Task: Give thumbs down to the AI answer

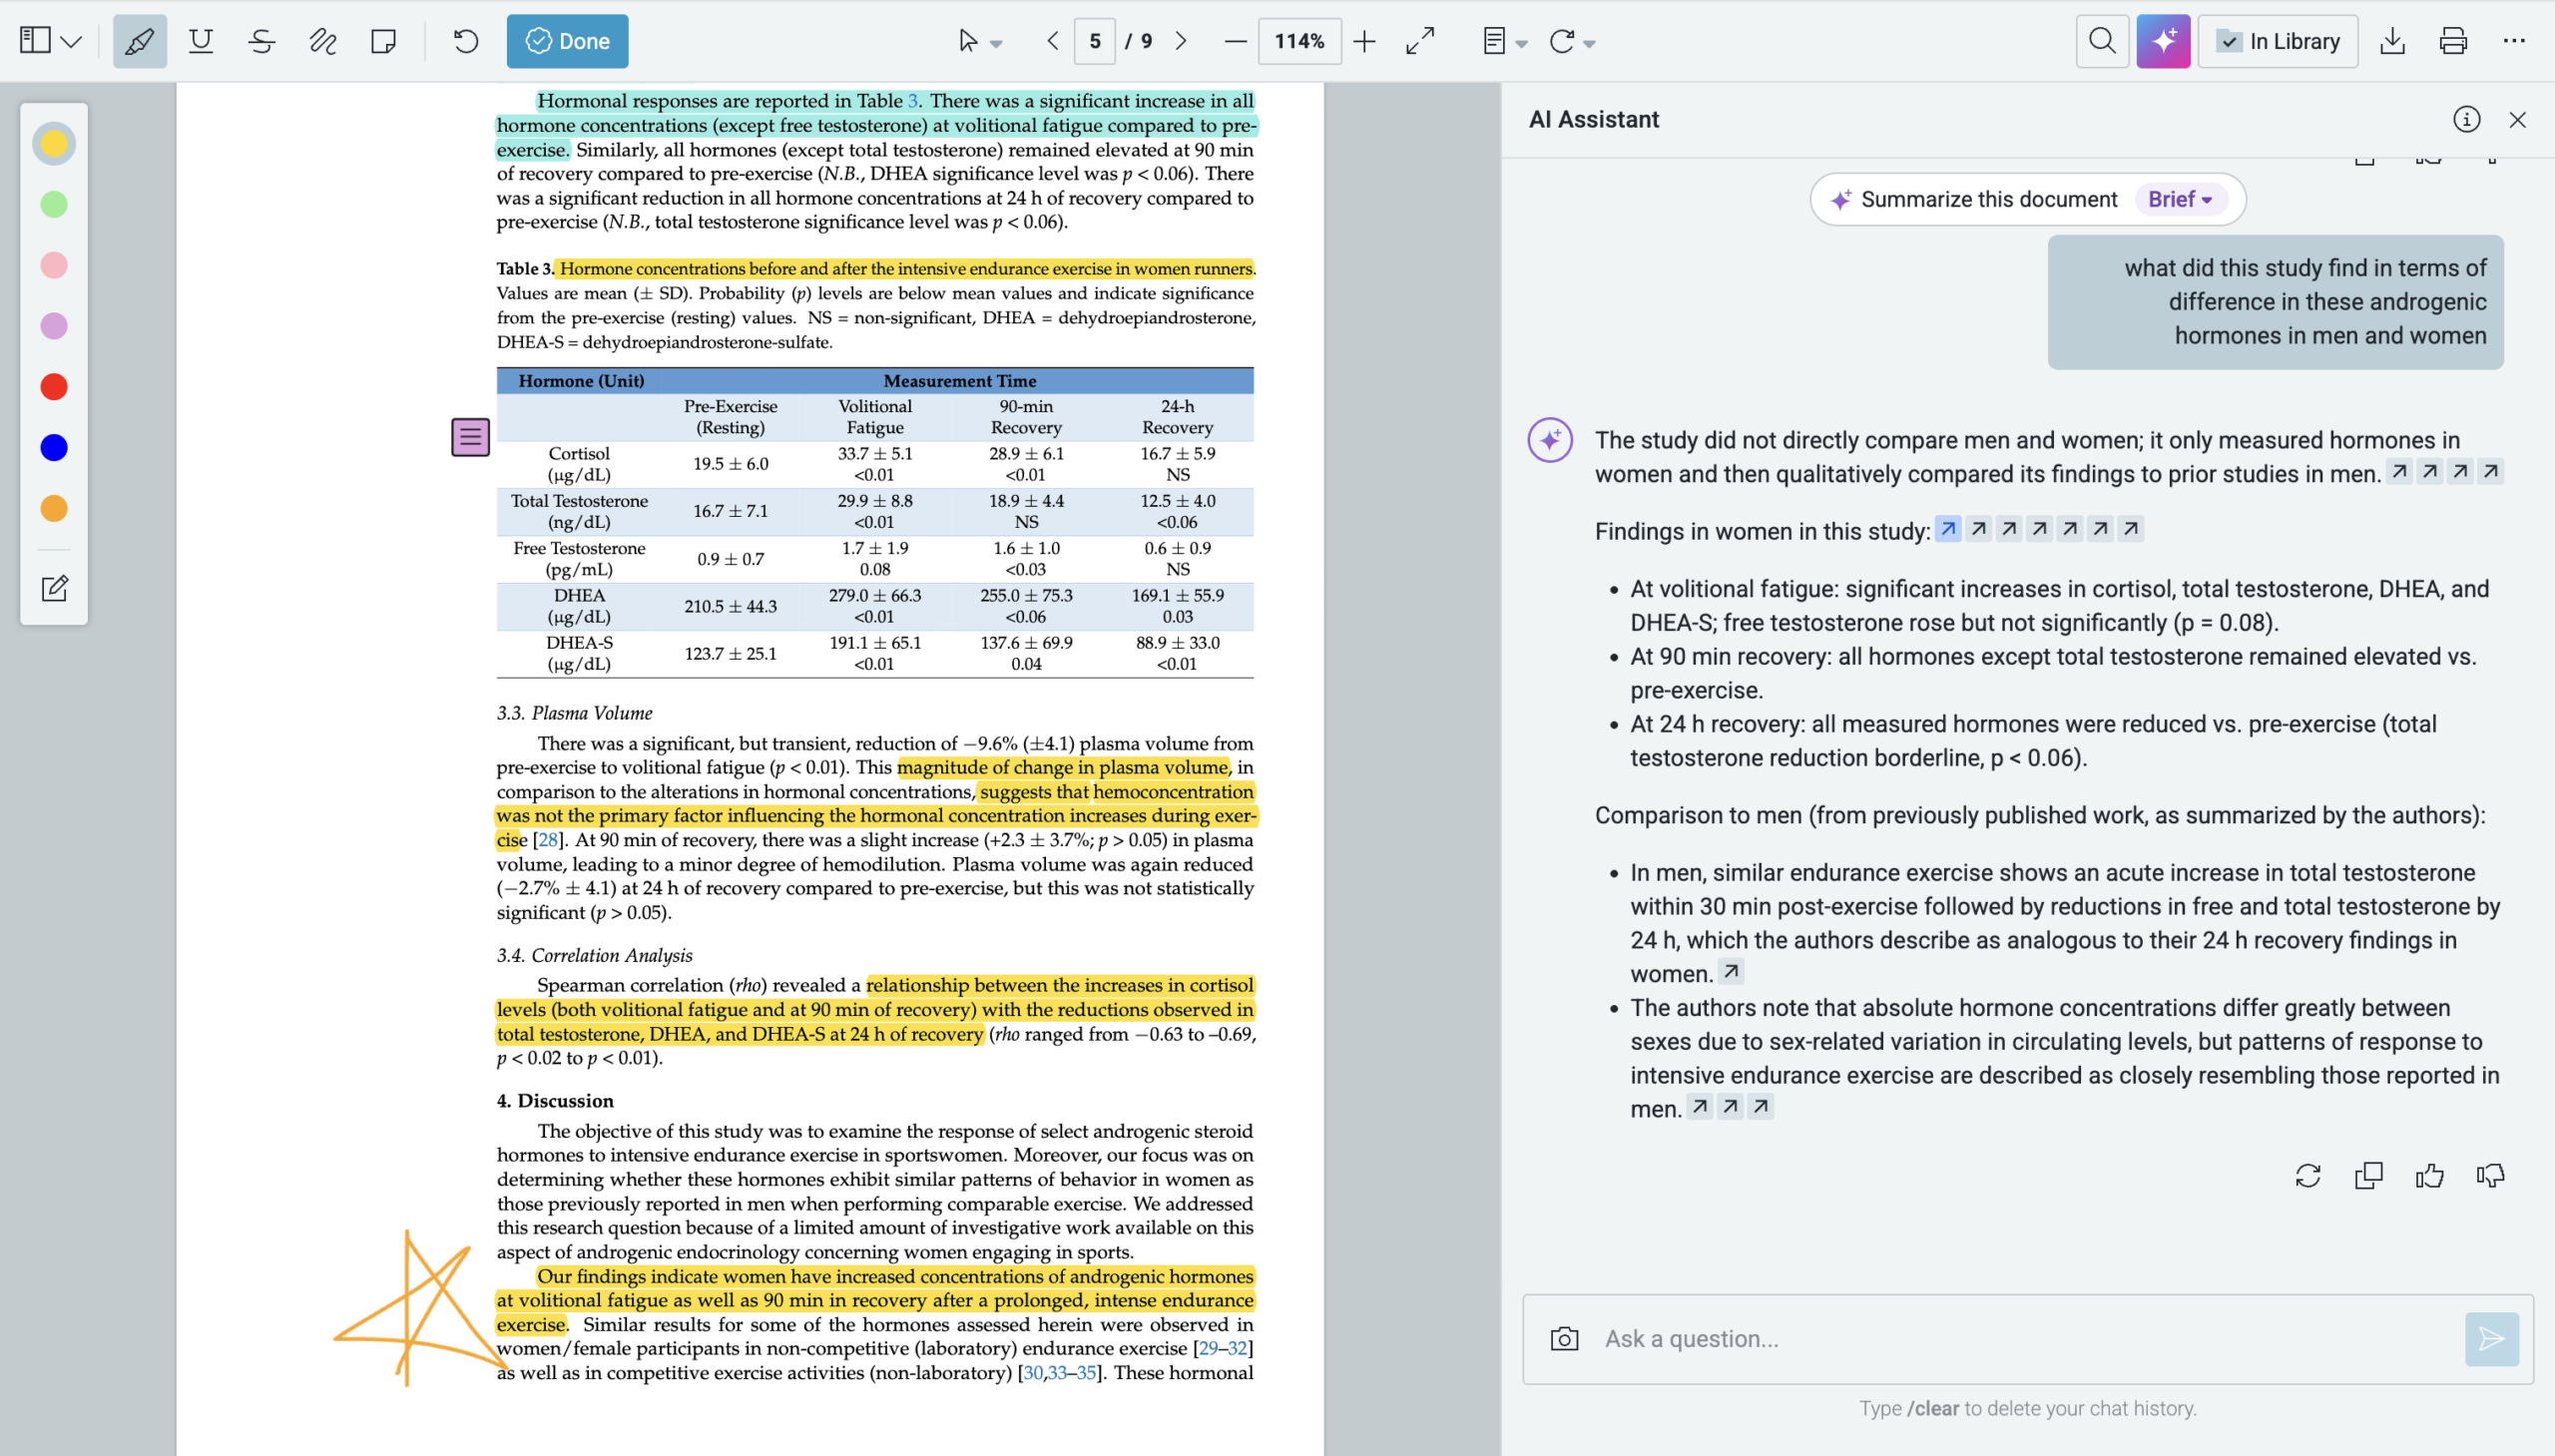Action: [2491, 1176]
